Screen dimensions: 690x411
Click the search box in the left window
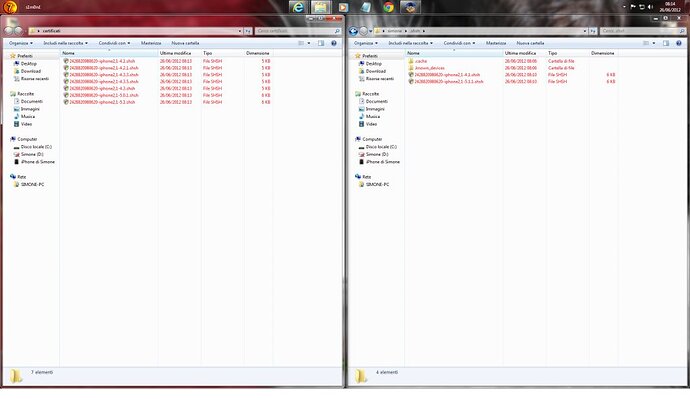pos(290,31)
